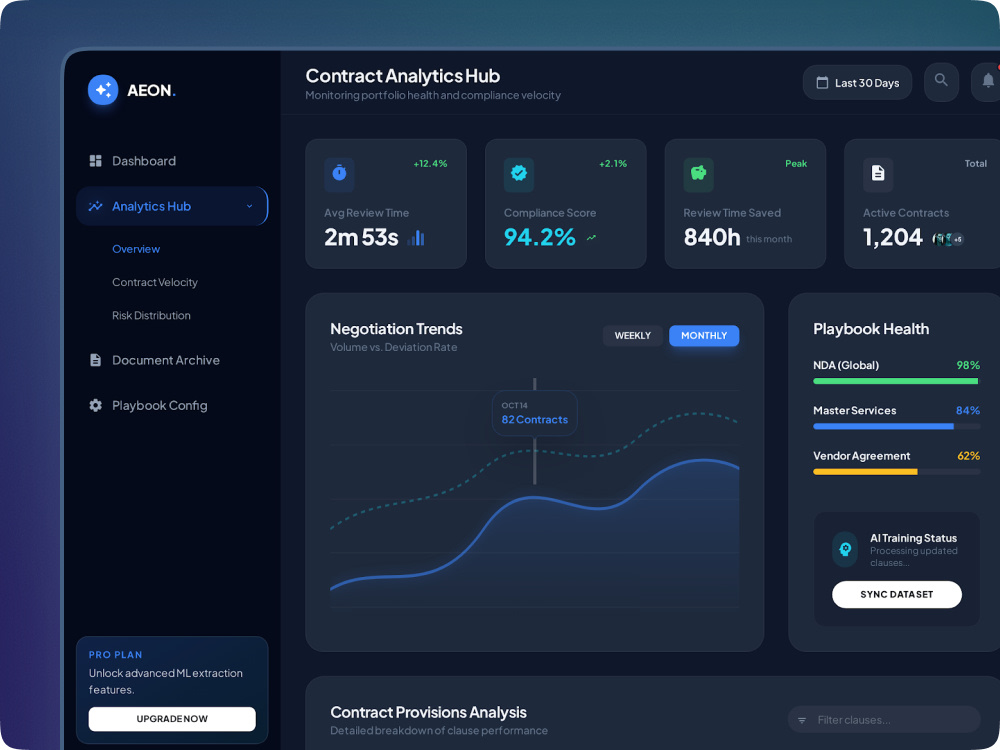Click the '+2.1%' change value
Viewport: 1000px width, 750px height.
pyautogui.click(x=613, y=164)
